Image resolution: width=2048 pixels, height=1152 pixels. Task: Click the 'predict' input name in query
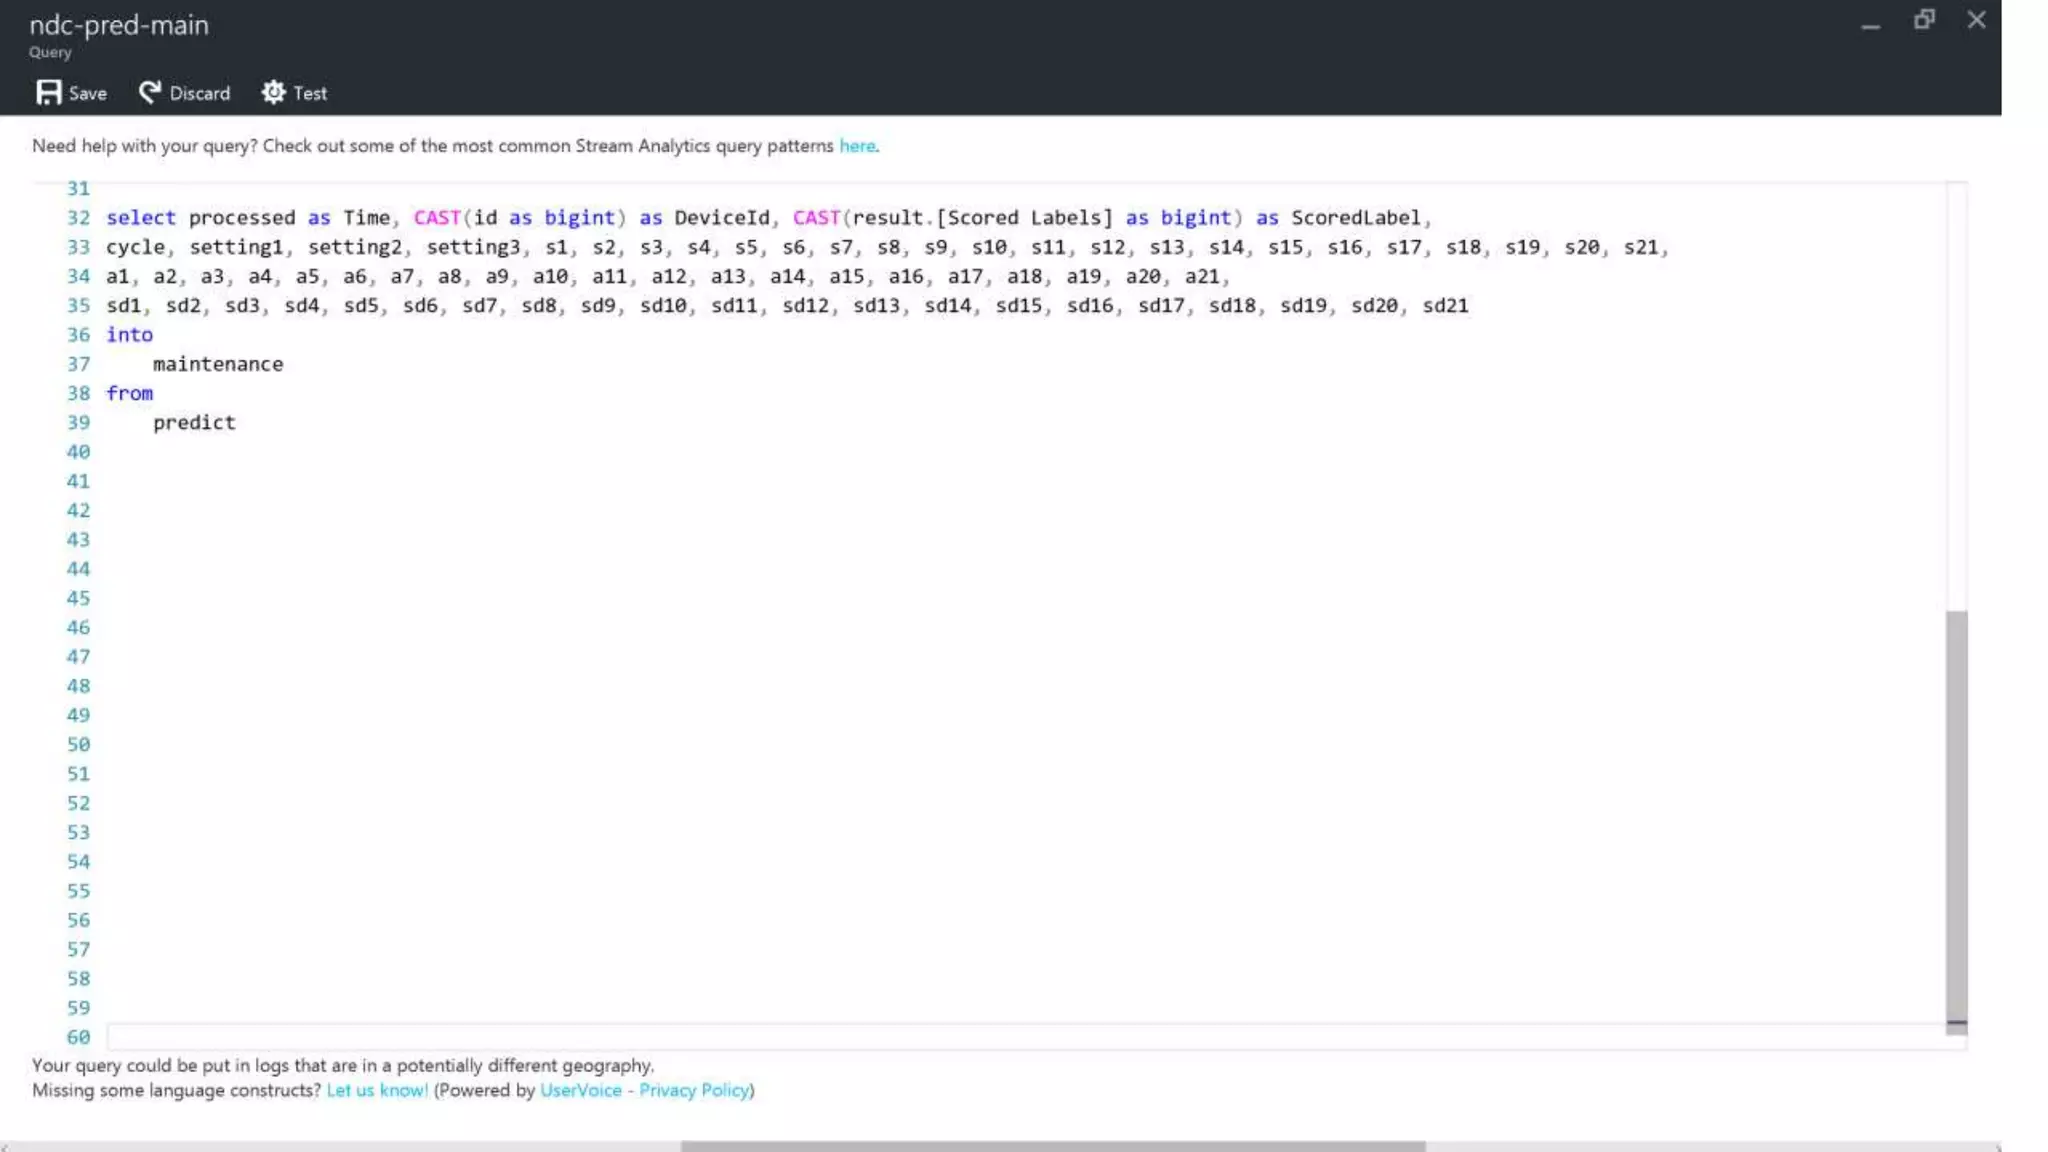click(194, 423)
